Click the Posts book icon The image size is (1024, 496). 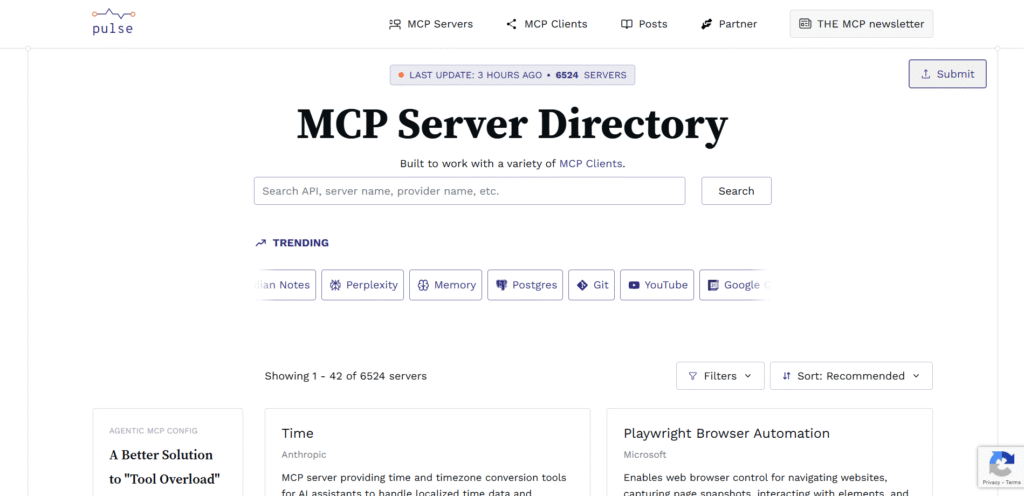click(626, 24)
